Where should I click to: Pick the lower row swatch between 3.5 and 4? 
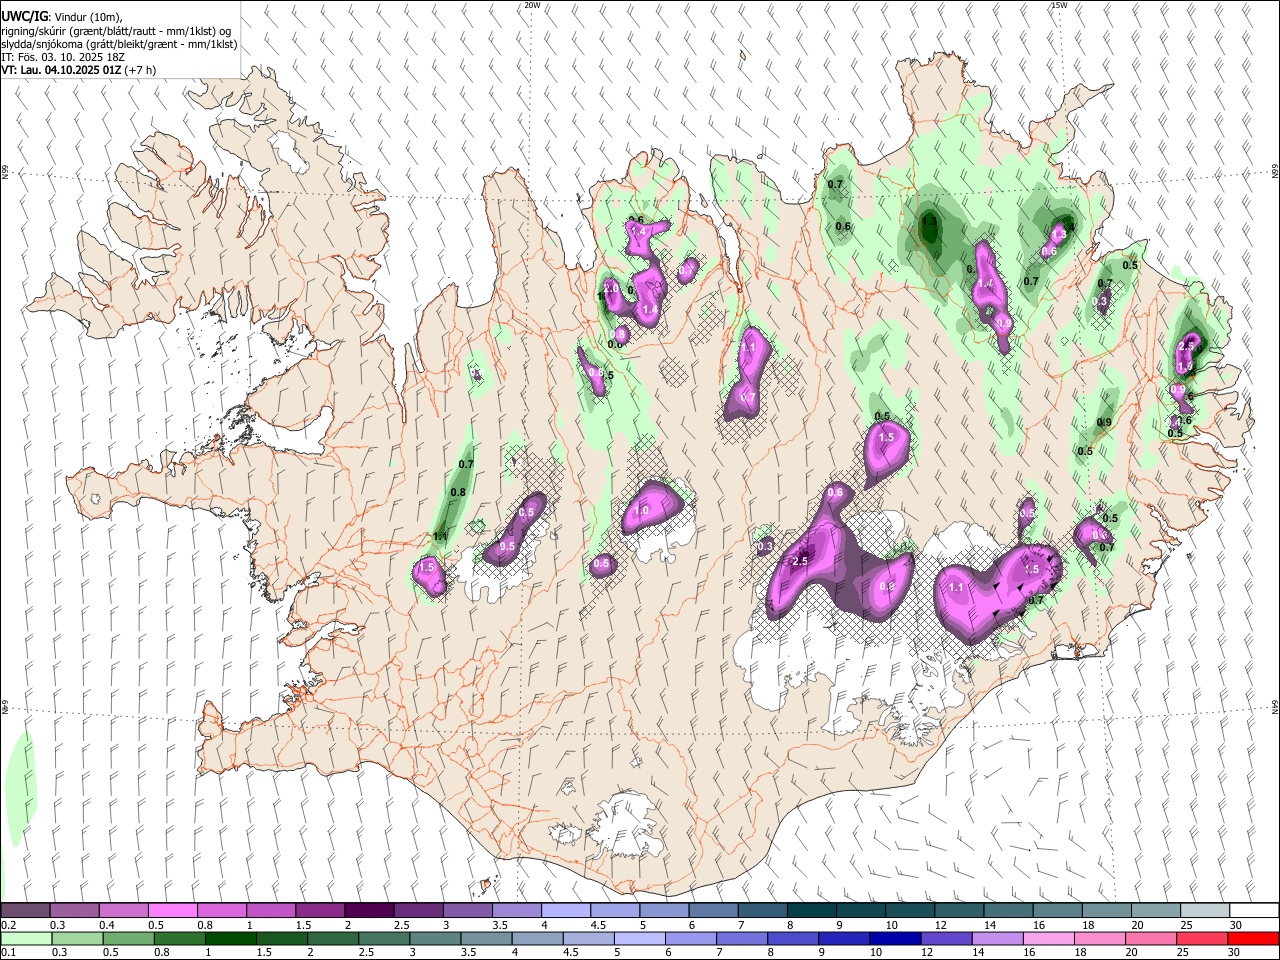click(x=486, y=938)
